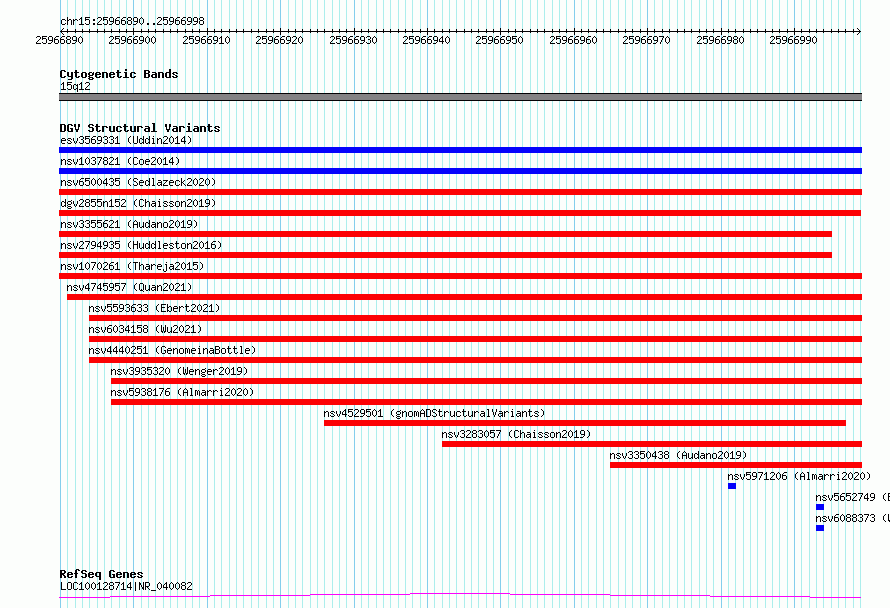Click the blue bar under esv3569331
The image size is (890, 608).
point(460,150)
